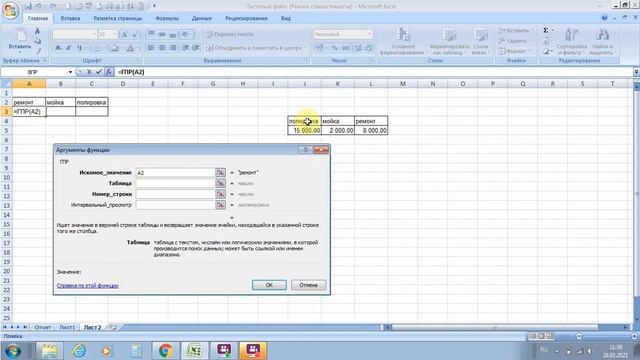Click the formula bar confirm checkmark icon
Viewport: 640px width, 360px height.
click(x=99, y=72)
